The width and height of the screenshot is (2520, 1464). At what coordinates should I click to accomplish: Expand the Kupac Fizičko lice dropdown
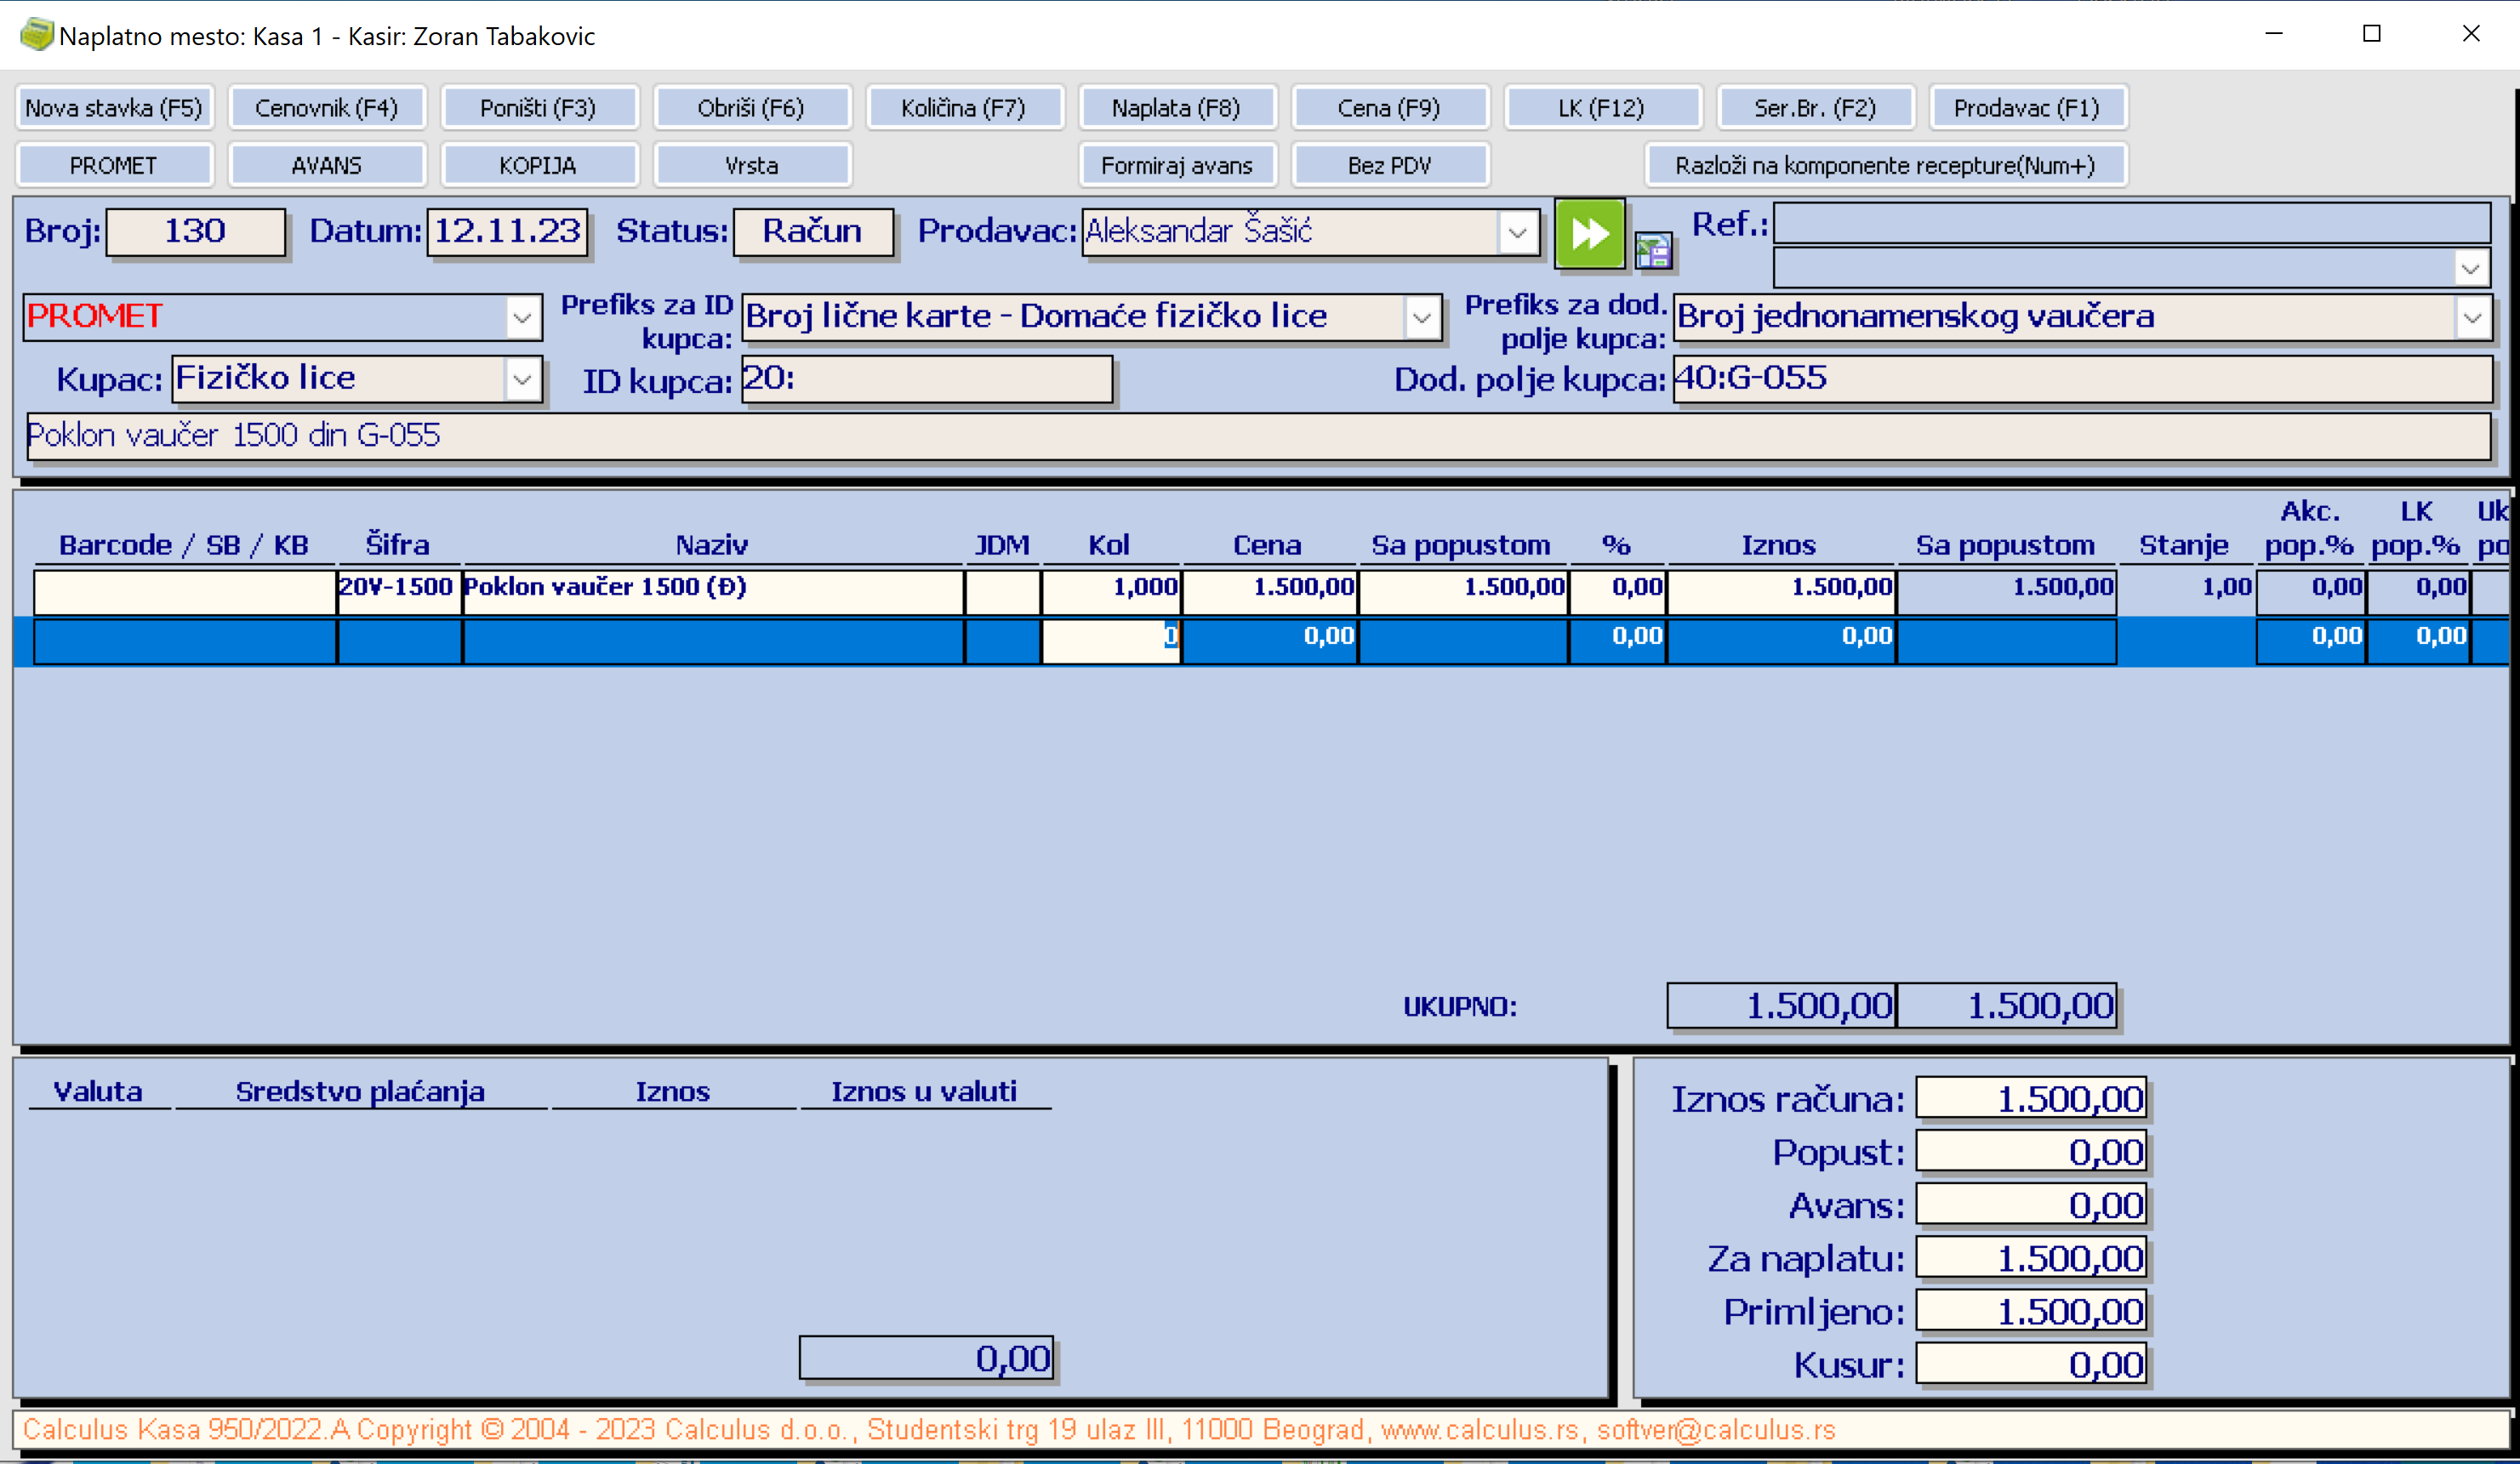tap(522, 380)
